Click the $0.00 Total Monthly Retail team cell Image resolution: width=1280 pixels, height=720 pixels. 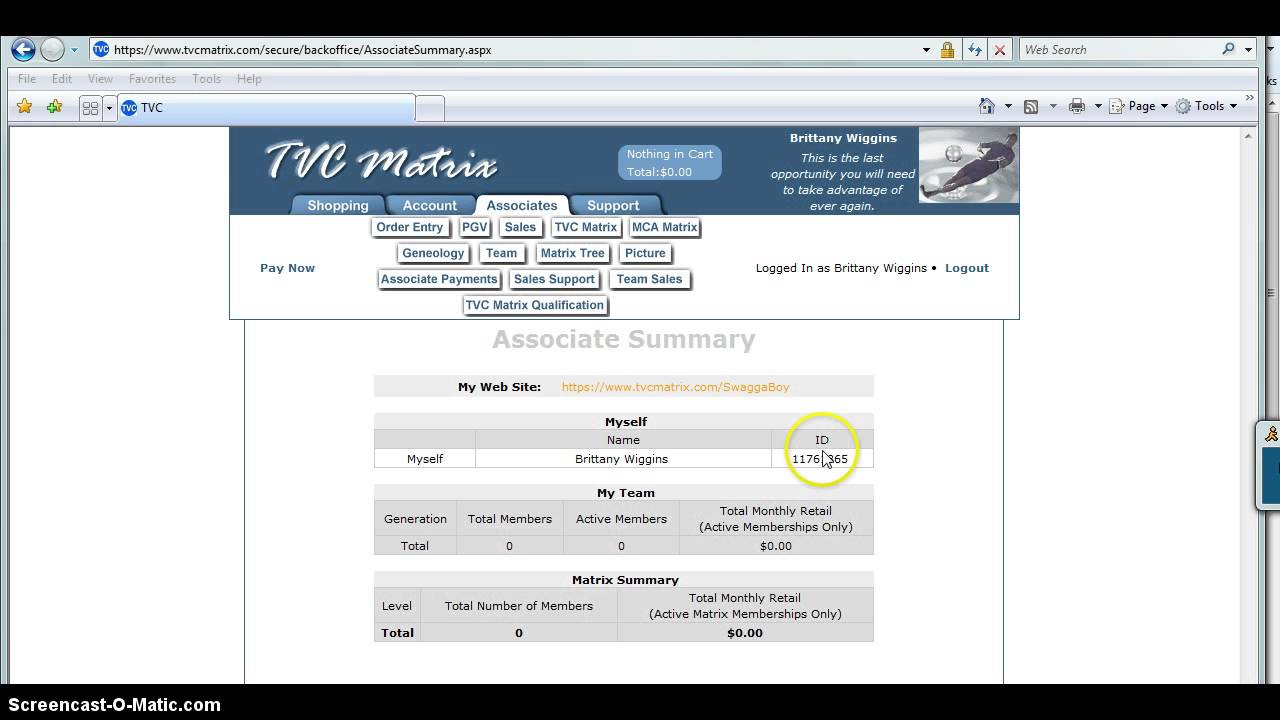coord(776,546)
